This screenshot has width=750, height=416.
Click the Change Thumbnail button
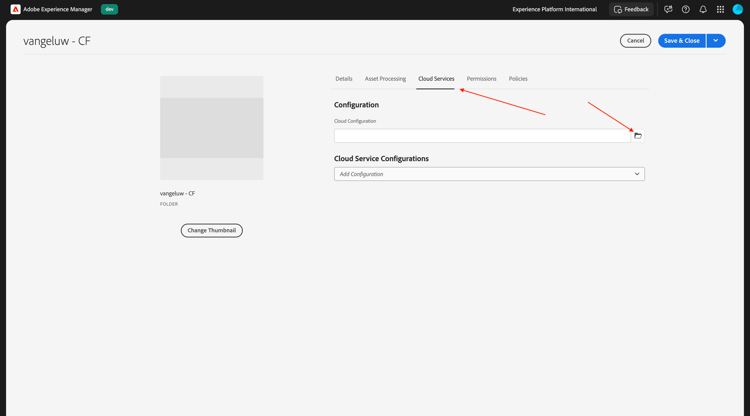(211, 230)
